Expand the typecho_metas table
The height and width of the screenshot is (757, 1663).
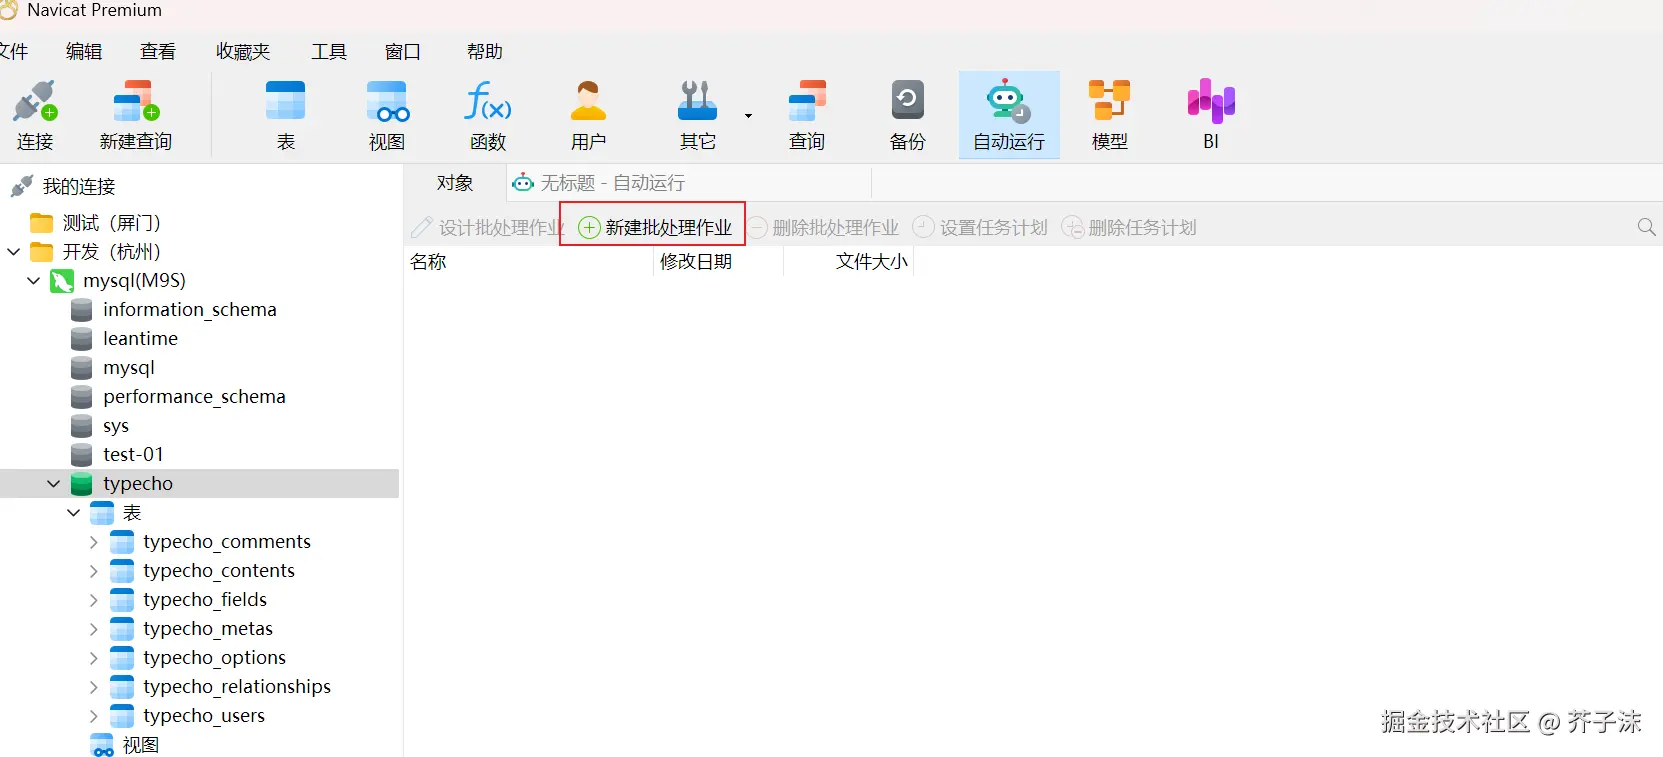tap(94, 629)
